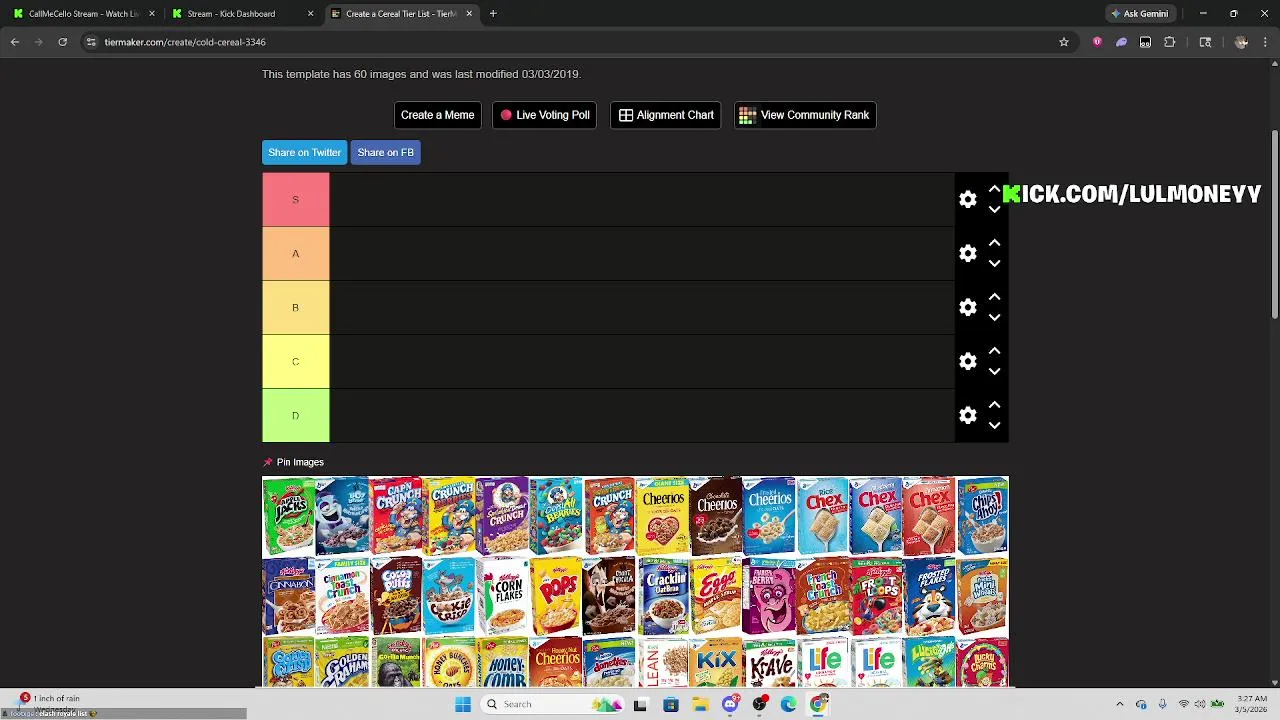The image size is (1280, 720).
Task: Click the light orange B tier label
Action: pyautogui.click(x=295, y=307)
